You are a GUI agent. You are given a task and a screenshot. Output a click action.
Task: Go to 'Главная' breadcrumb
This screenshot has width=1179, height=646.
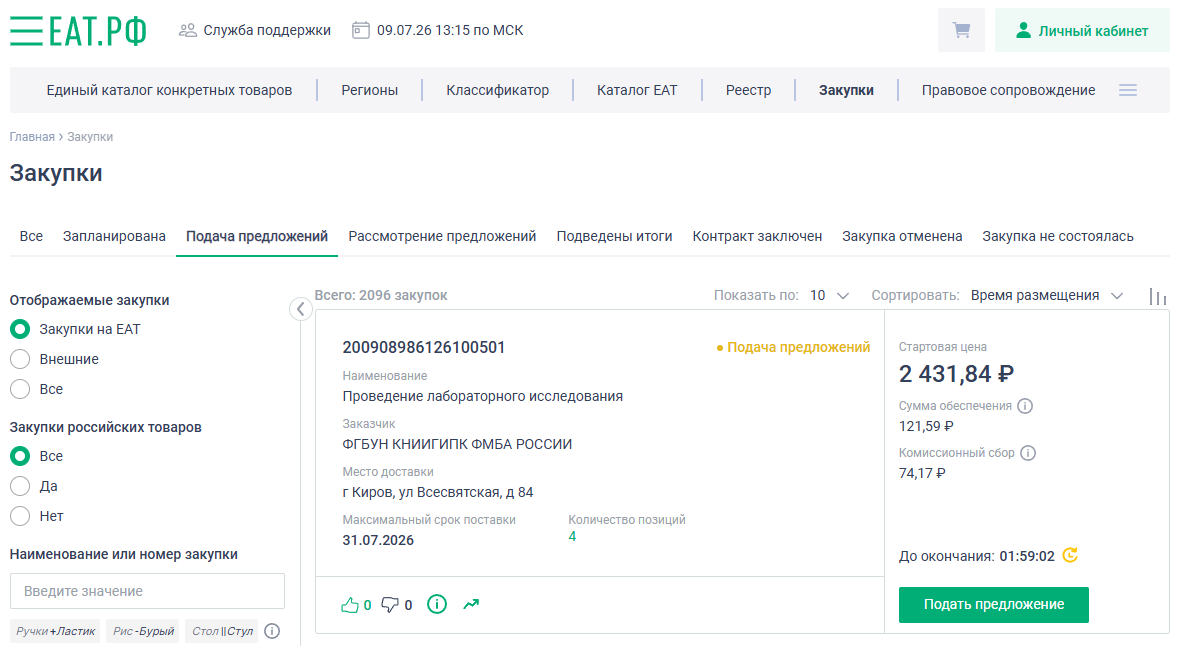click(32, 137)
